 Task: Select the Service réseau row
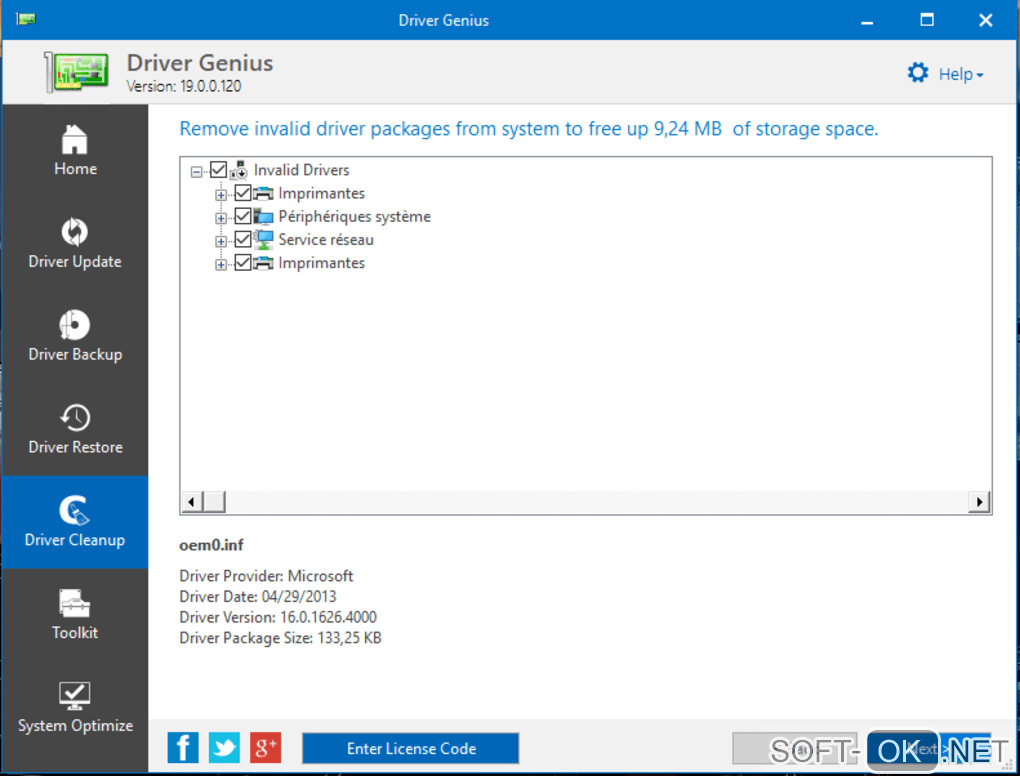[x=326, y=240]
